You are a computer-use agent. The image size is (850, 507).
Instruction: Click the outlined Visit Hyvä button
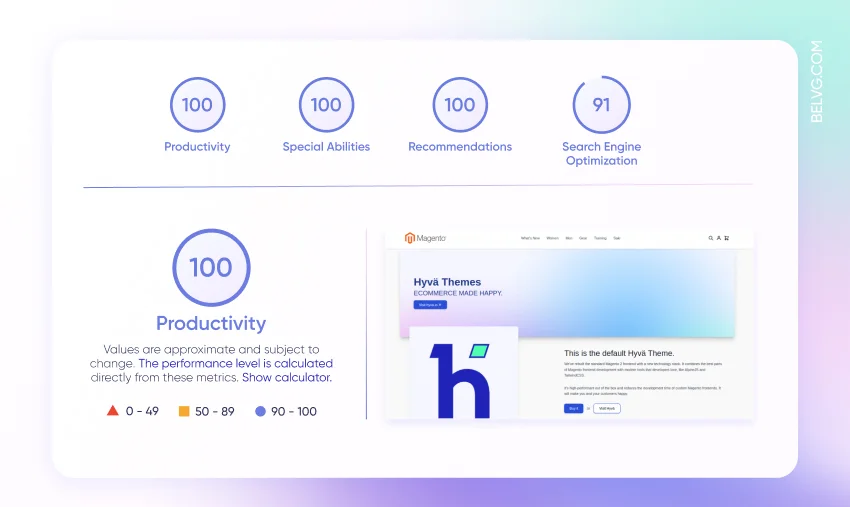point(607,408)
